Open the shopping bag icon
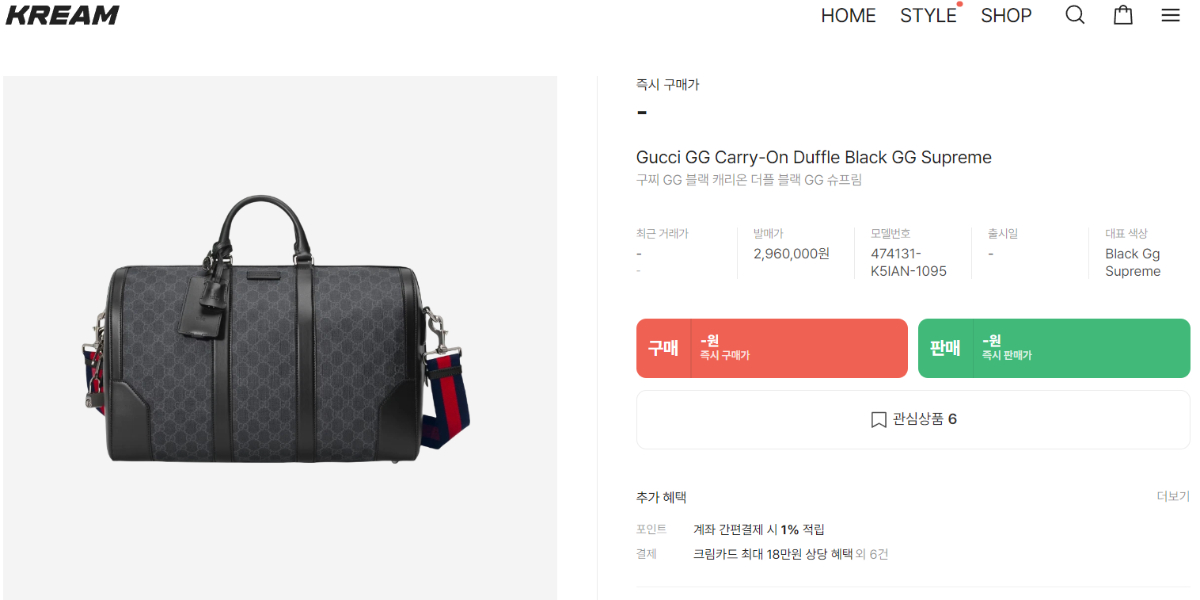1200x600 pixels. pos(1123,15)
